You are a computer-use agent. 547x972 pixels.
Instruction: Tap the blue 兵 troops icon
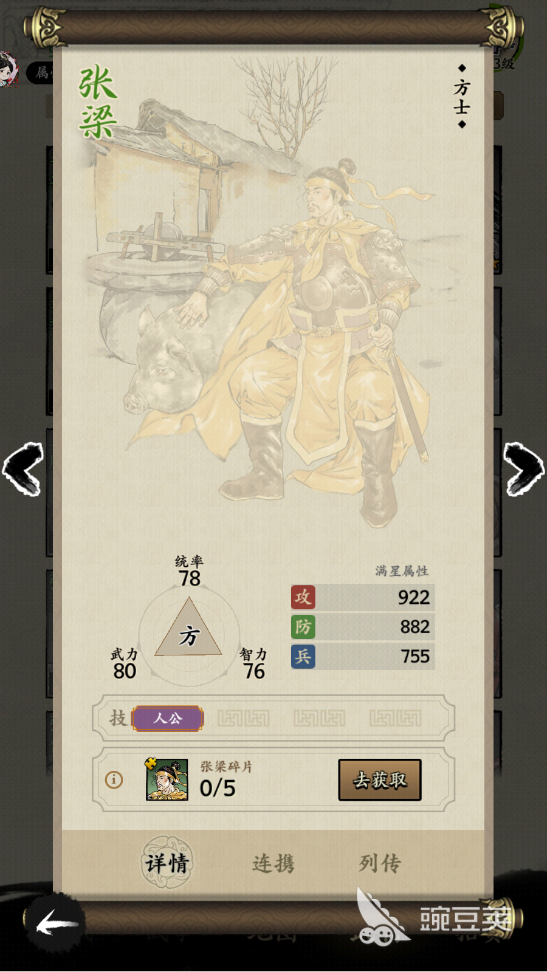click(303, 656)
